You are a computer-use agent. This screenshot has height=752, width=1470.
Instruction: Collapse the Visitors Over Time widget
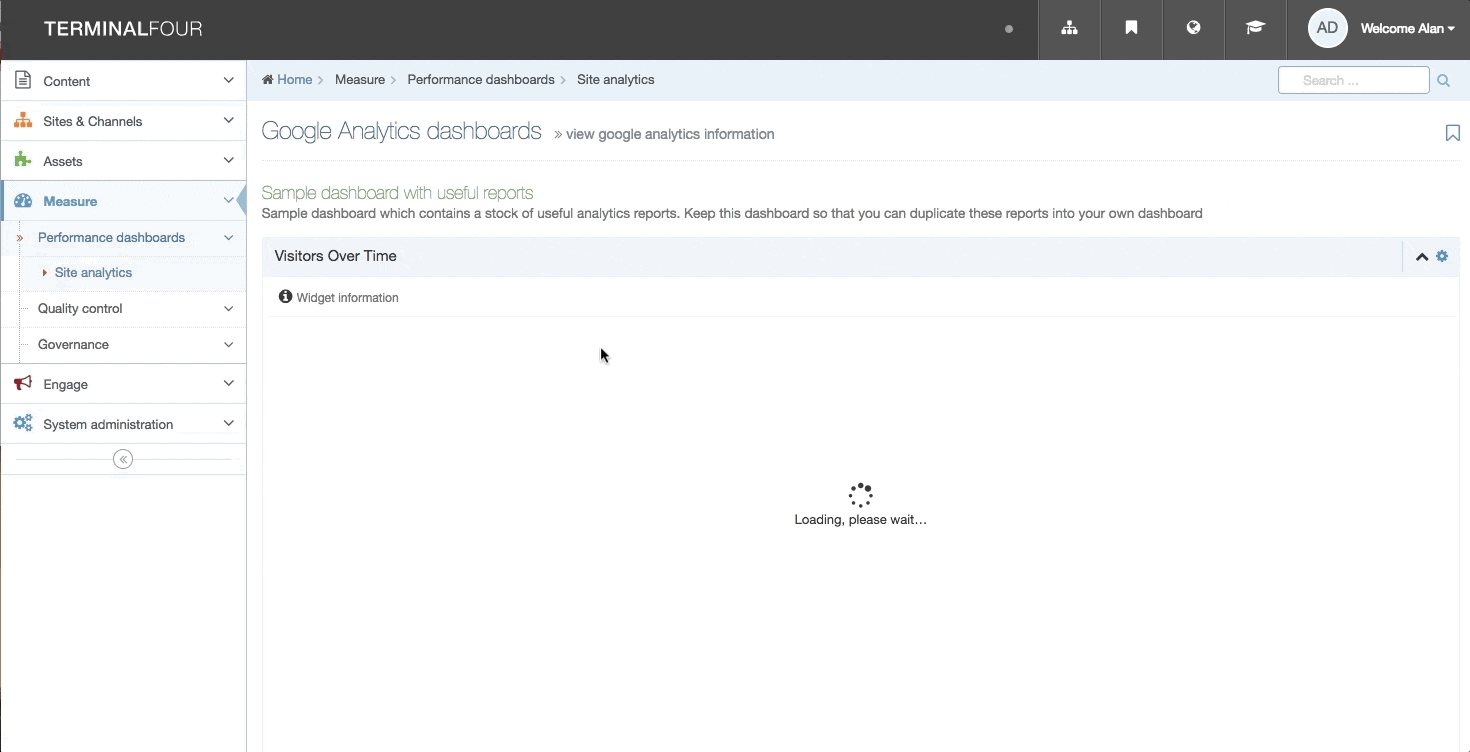point(1421,257)
